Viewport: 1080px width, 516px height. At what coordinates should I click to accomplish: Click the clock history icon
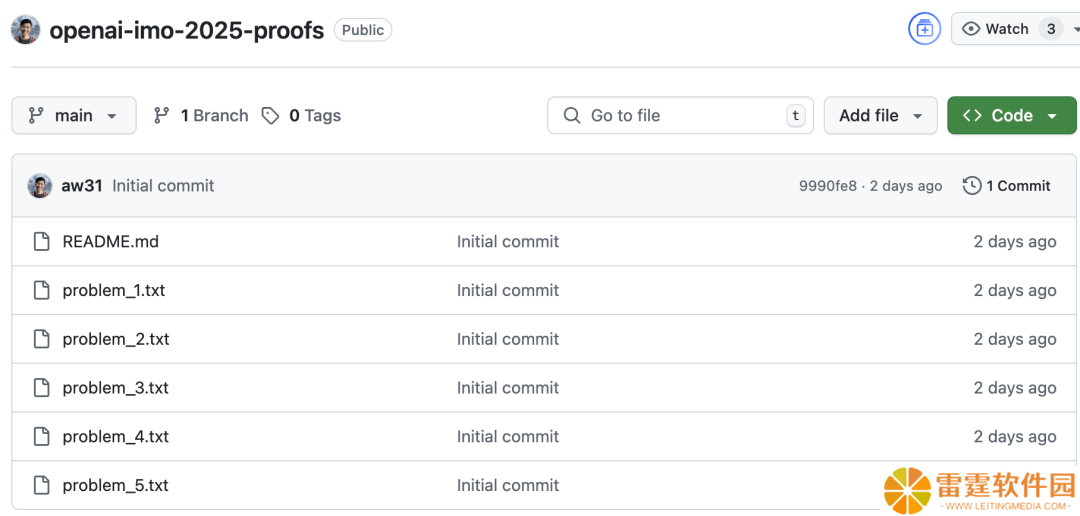(972, 186)
